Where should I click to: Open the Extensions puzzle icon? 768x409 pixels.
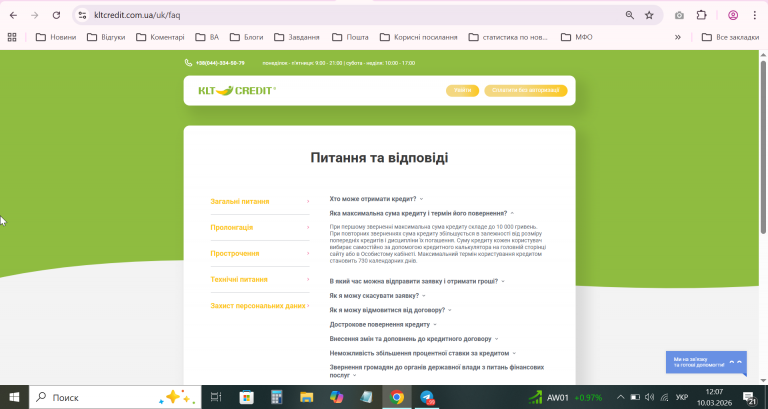pos(701,15)
